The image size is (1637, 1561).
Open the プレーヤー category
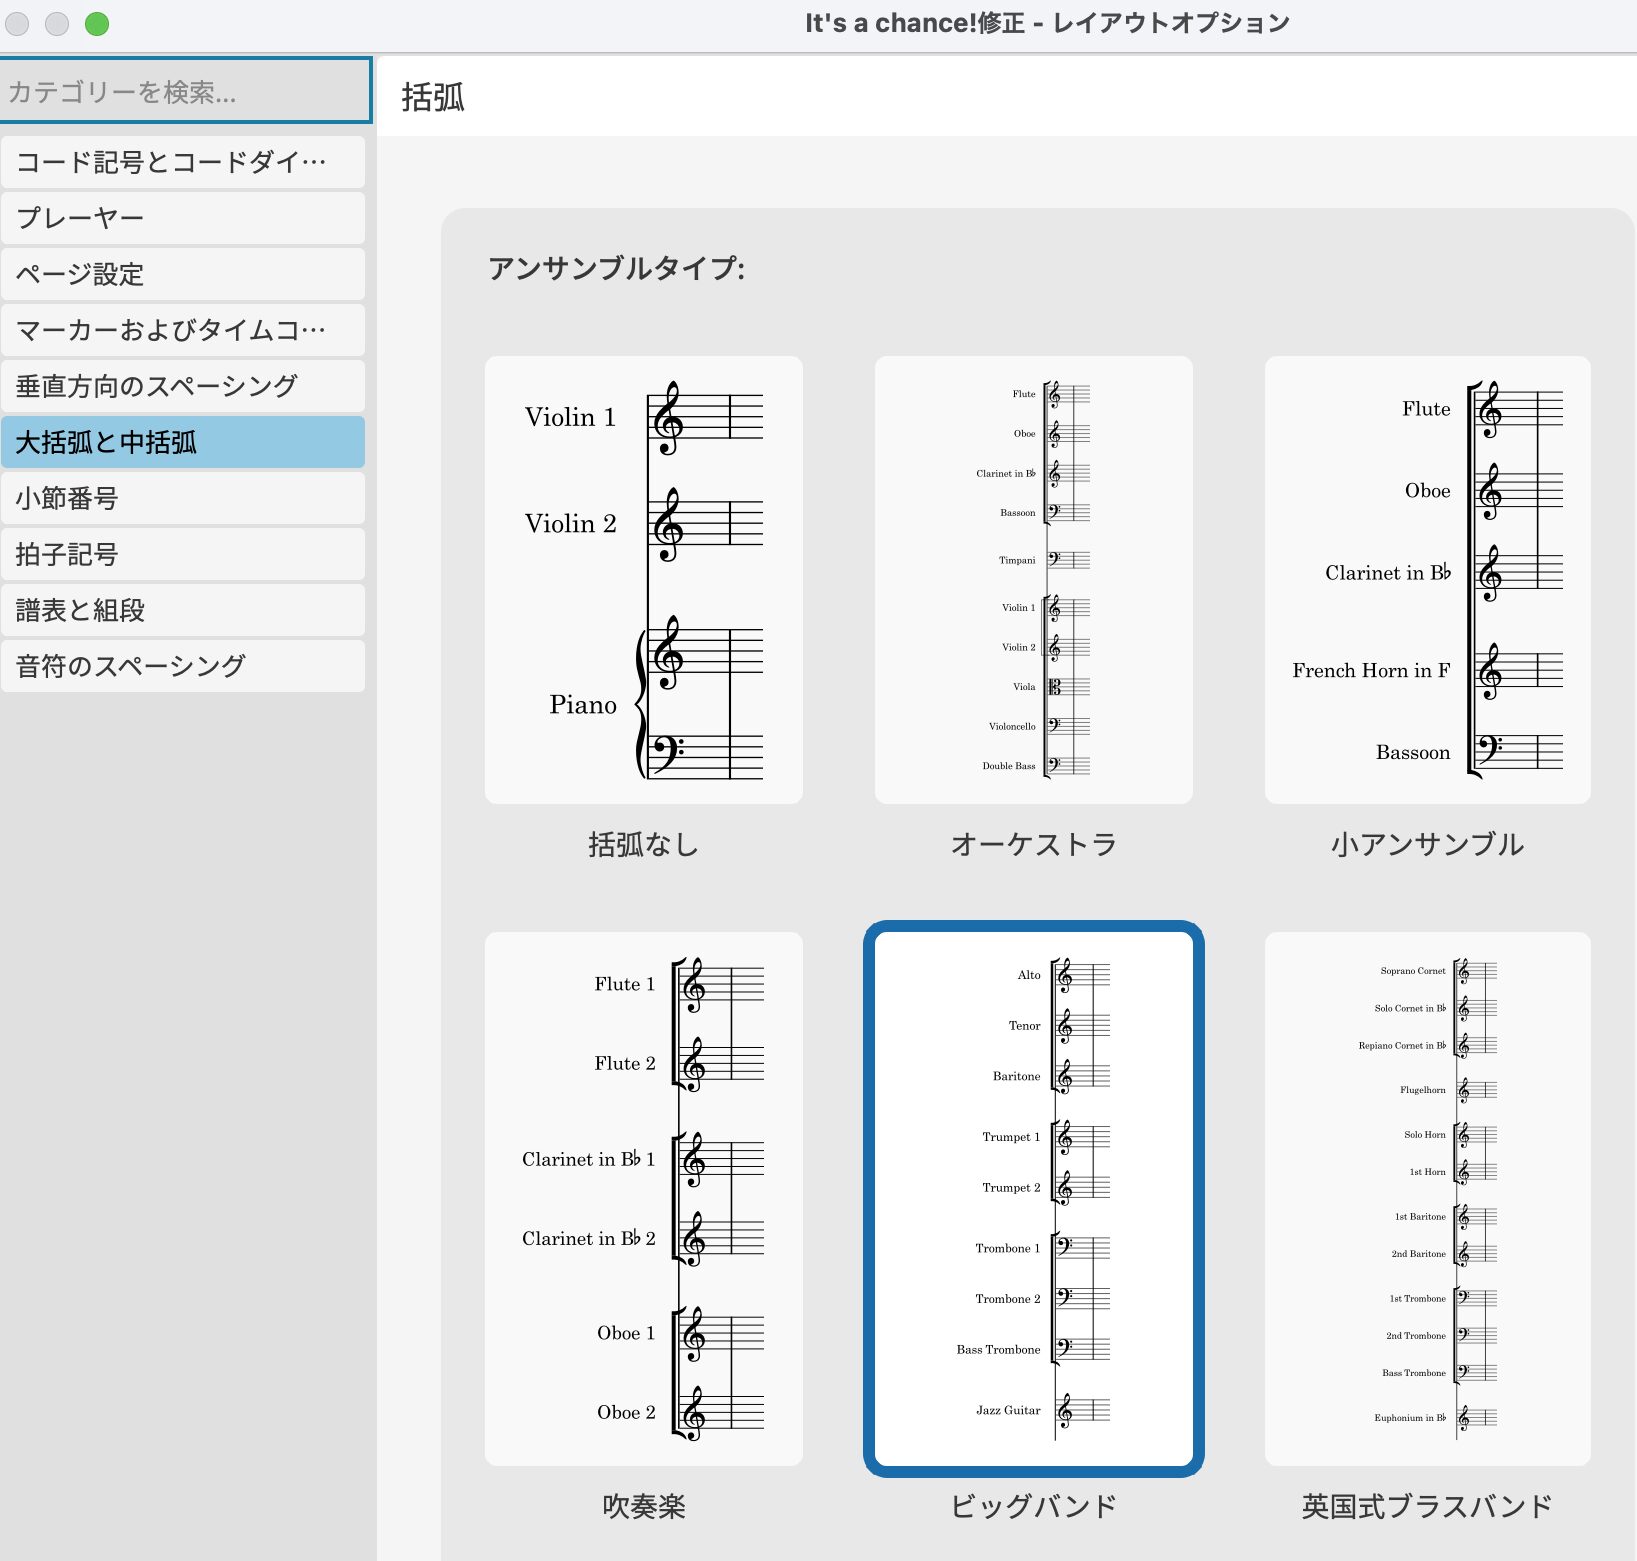[x=183, y=217]
